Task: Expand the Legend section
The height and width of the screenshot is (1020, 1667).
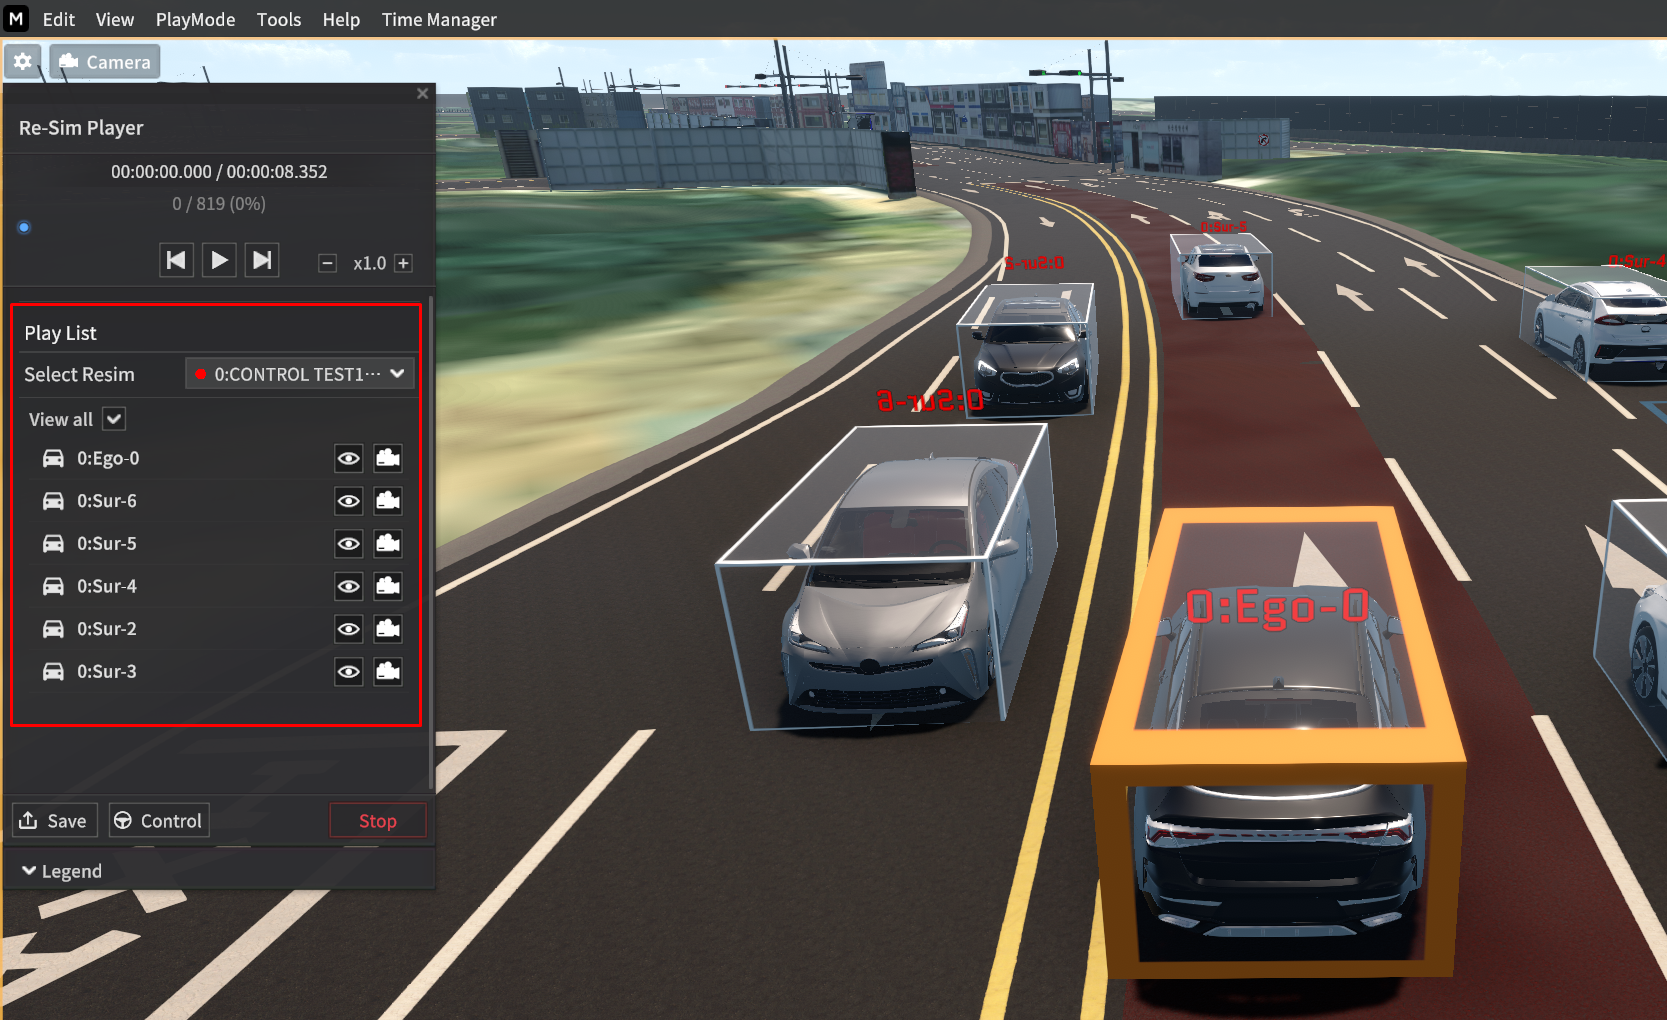Action: 62,871
